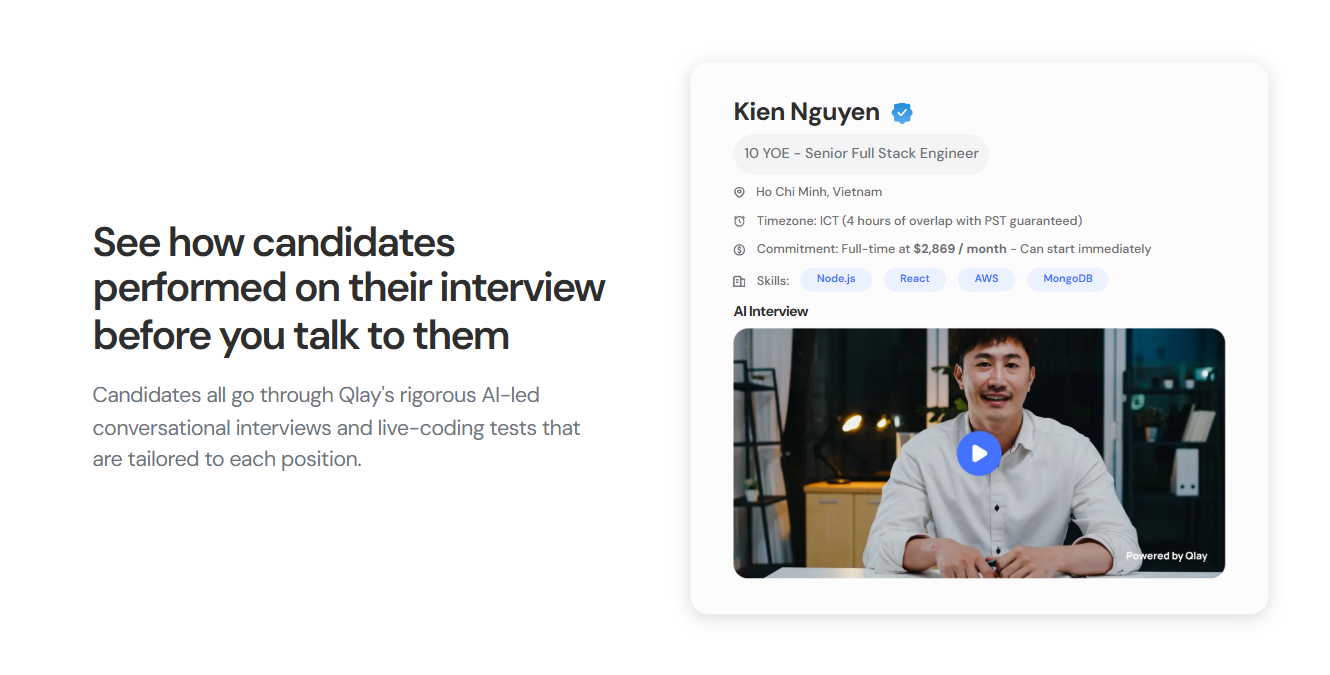This screenshot has height=675, width=1330.
Task: Click the AI Interview section label
Action: point(771,311)
